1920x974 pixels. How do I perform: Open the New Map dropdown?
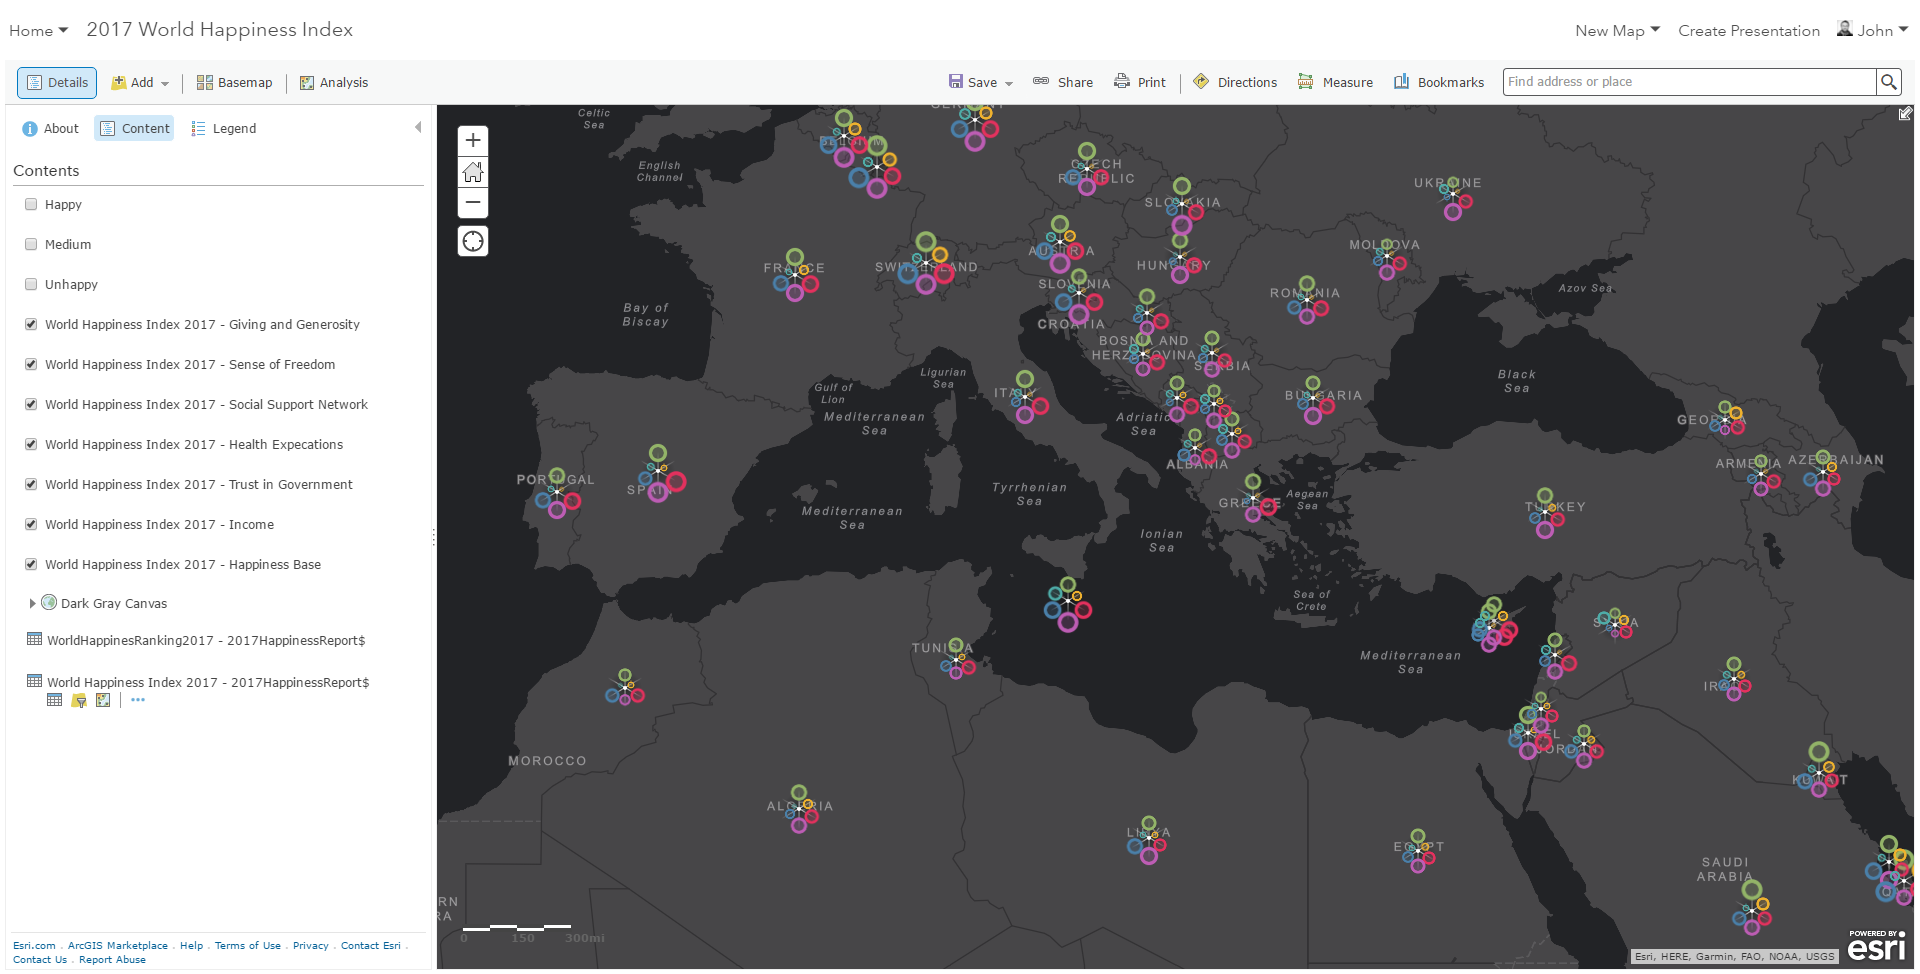[x=1617, y=30]
